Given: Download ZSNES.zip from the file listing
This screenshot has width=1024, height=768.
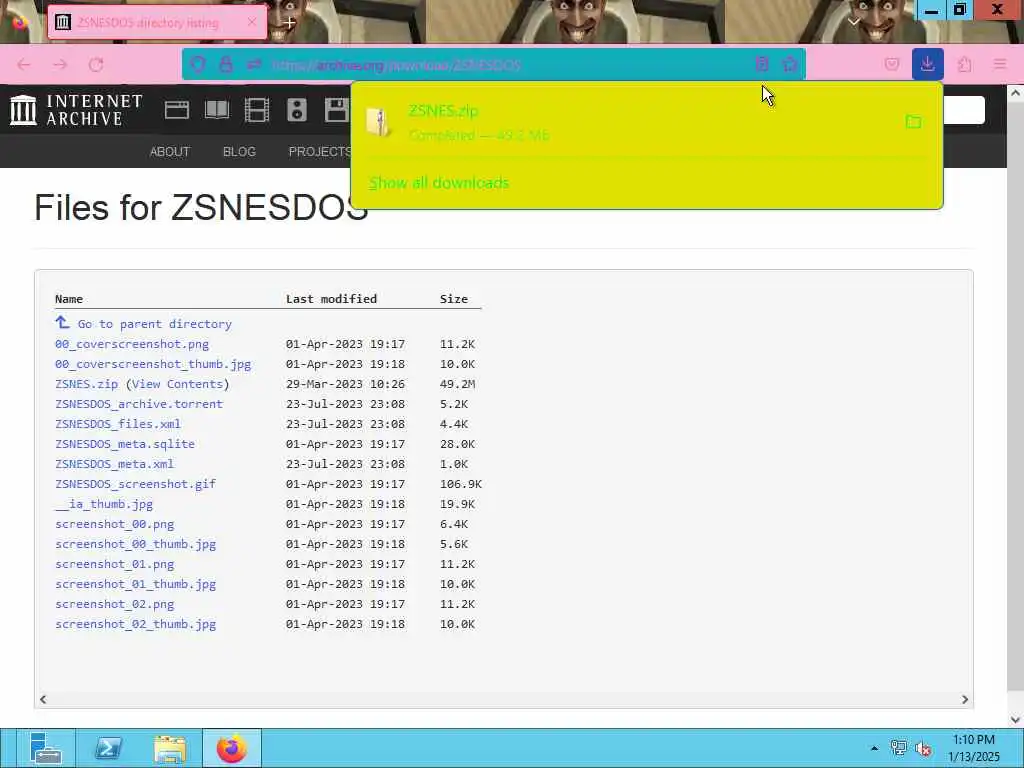Looking at the screenshot, I should pos(87,384).
